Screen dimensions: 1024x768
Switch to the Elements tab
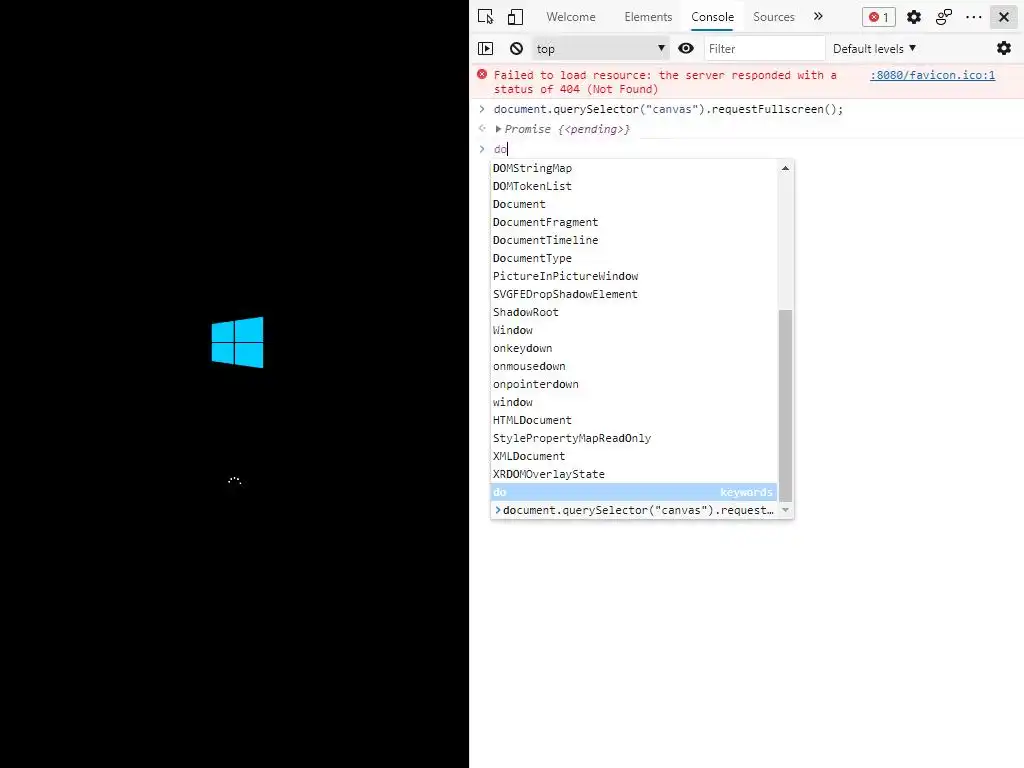[x=648, y=17]
